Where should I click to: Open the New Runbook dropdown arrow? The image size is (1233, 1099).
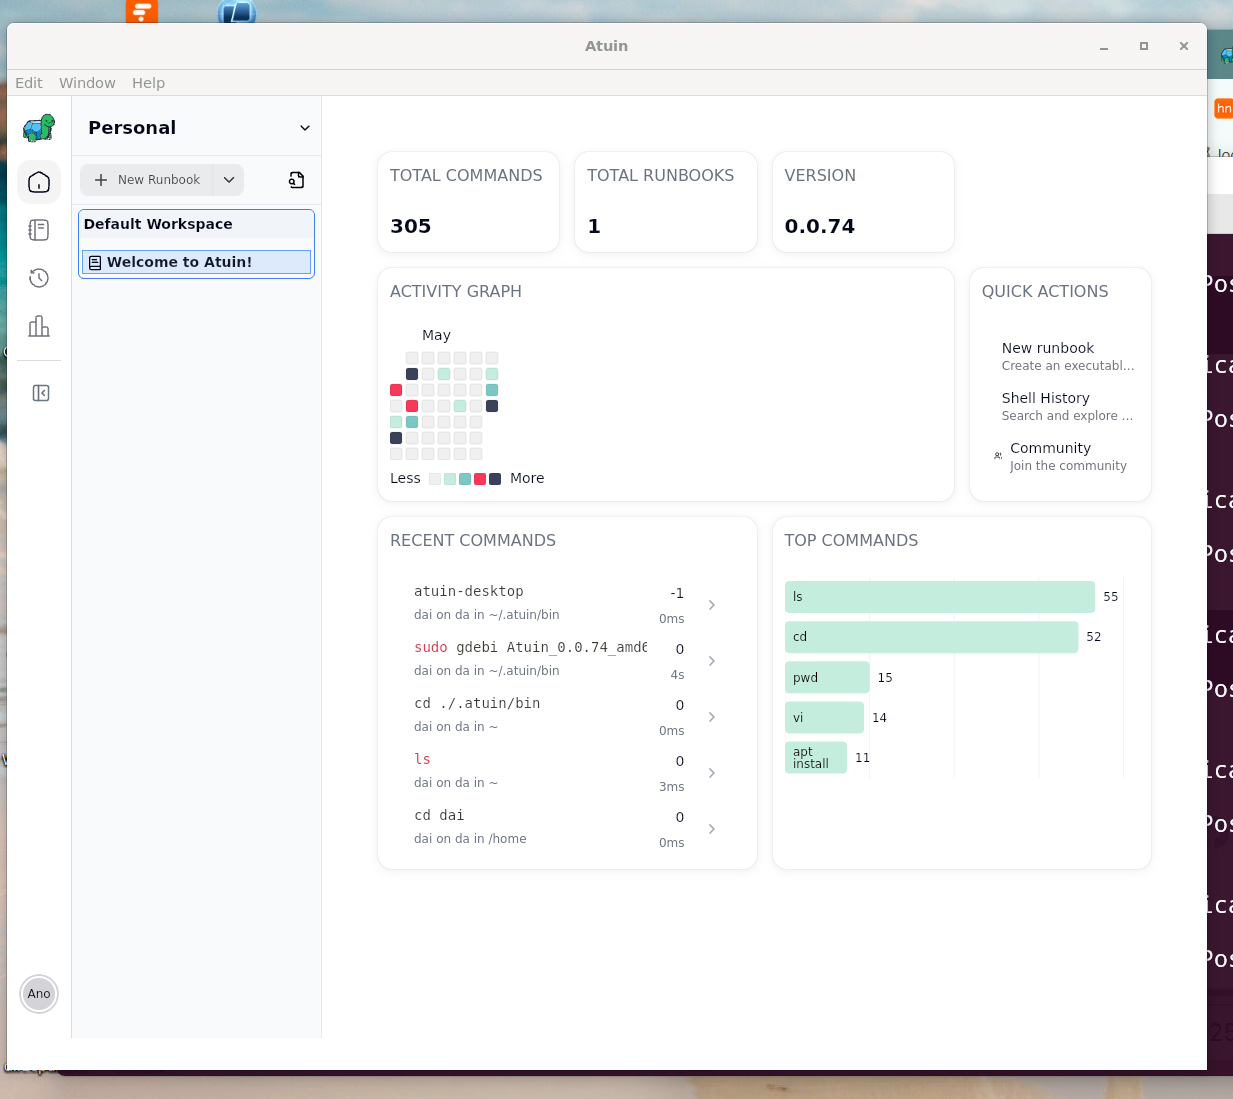pyautogui.click(x=229, y=180)
